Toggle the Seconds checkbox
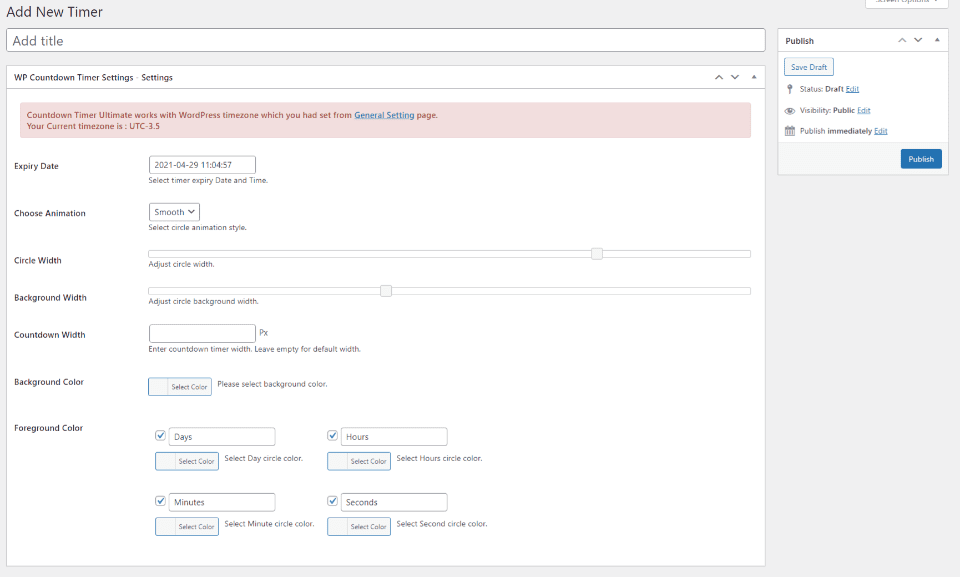Screen dimensions: 960x577 tap(332, 501)
